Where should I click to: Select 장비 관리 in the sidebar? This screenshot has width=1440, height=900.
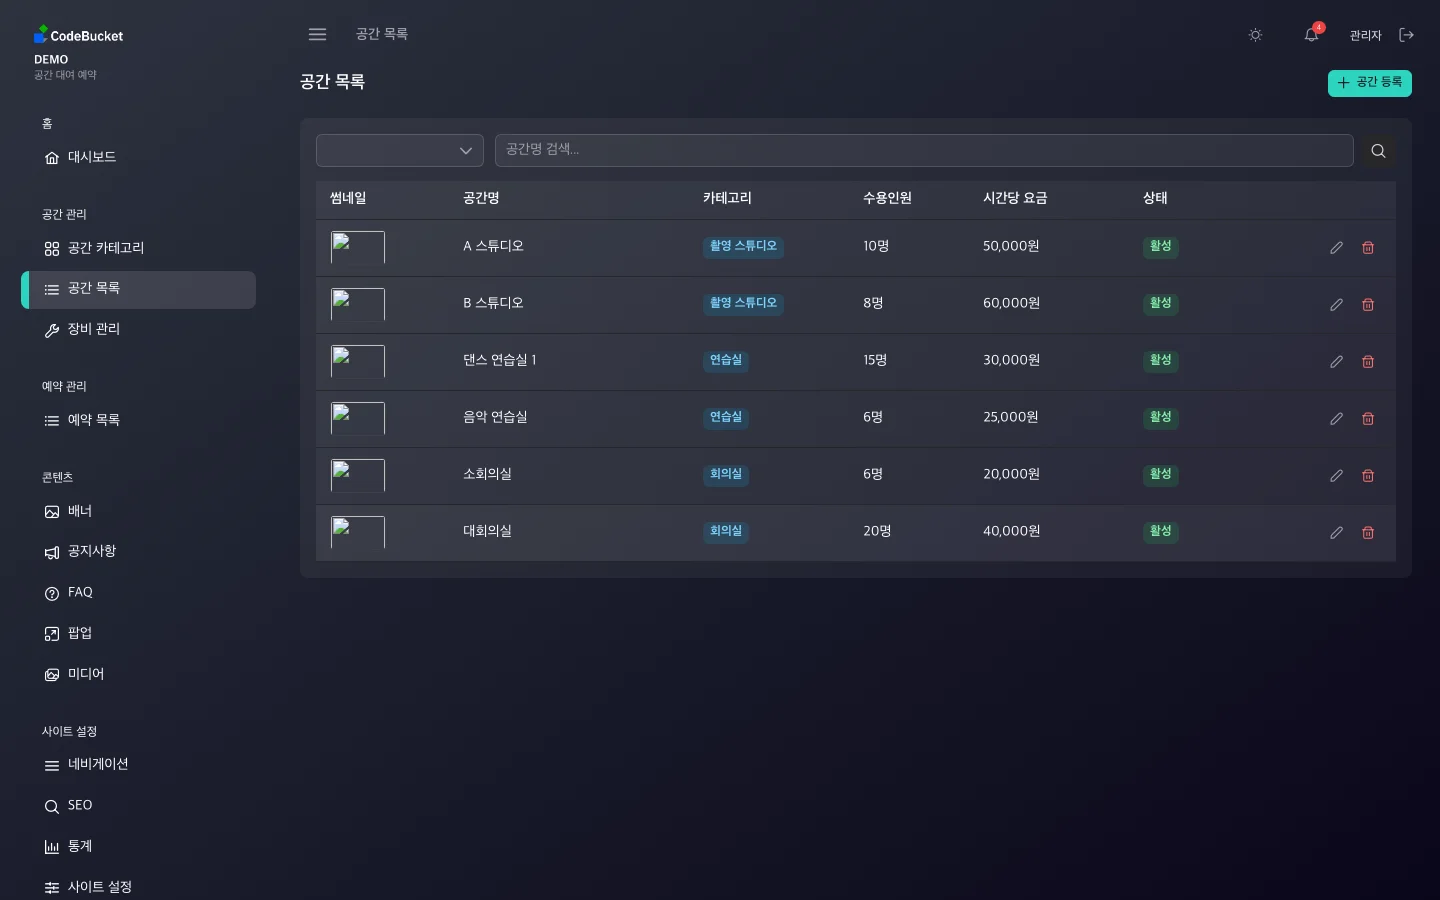coord(94,329)
